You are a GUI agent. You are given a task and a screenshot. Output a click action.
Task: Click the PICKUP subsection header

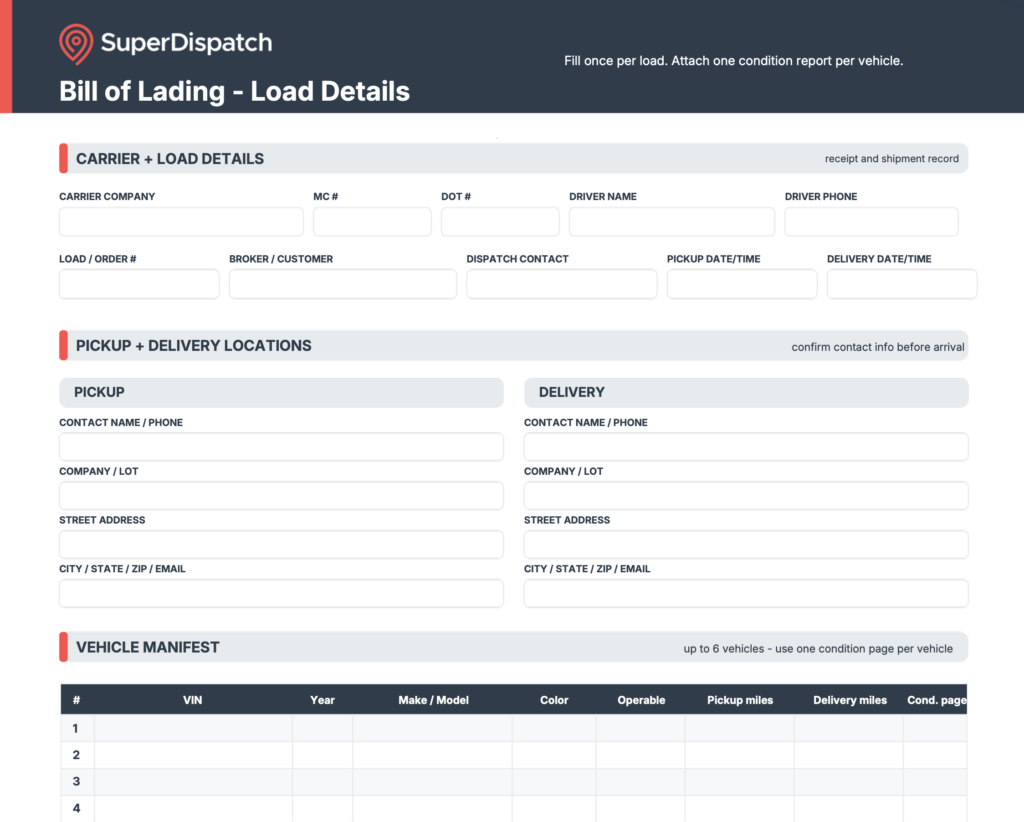pyautogui.click(x=281, y=392)
